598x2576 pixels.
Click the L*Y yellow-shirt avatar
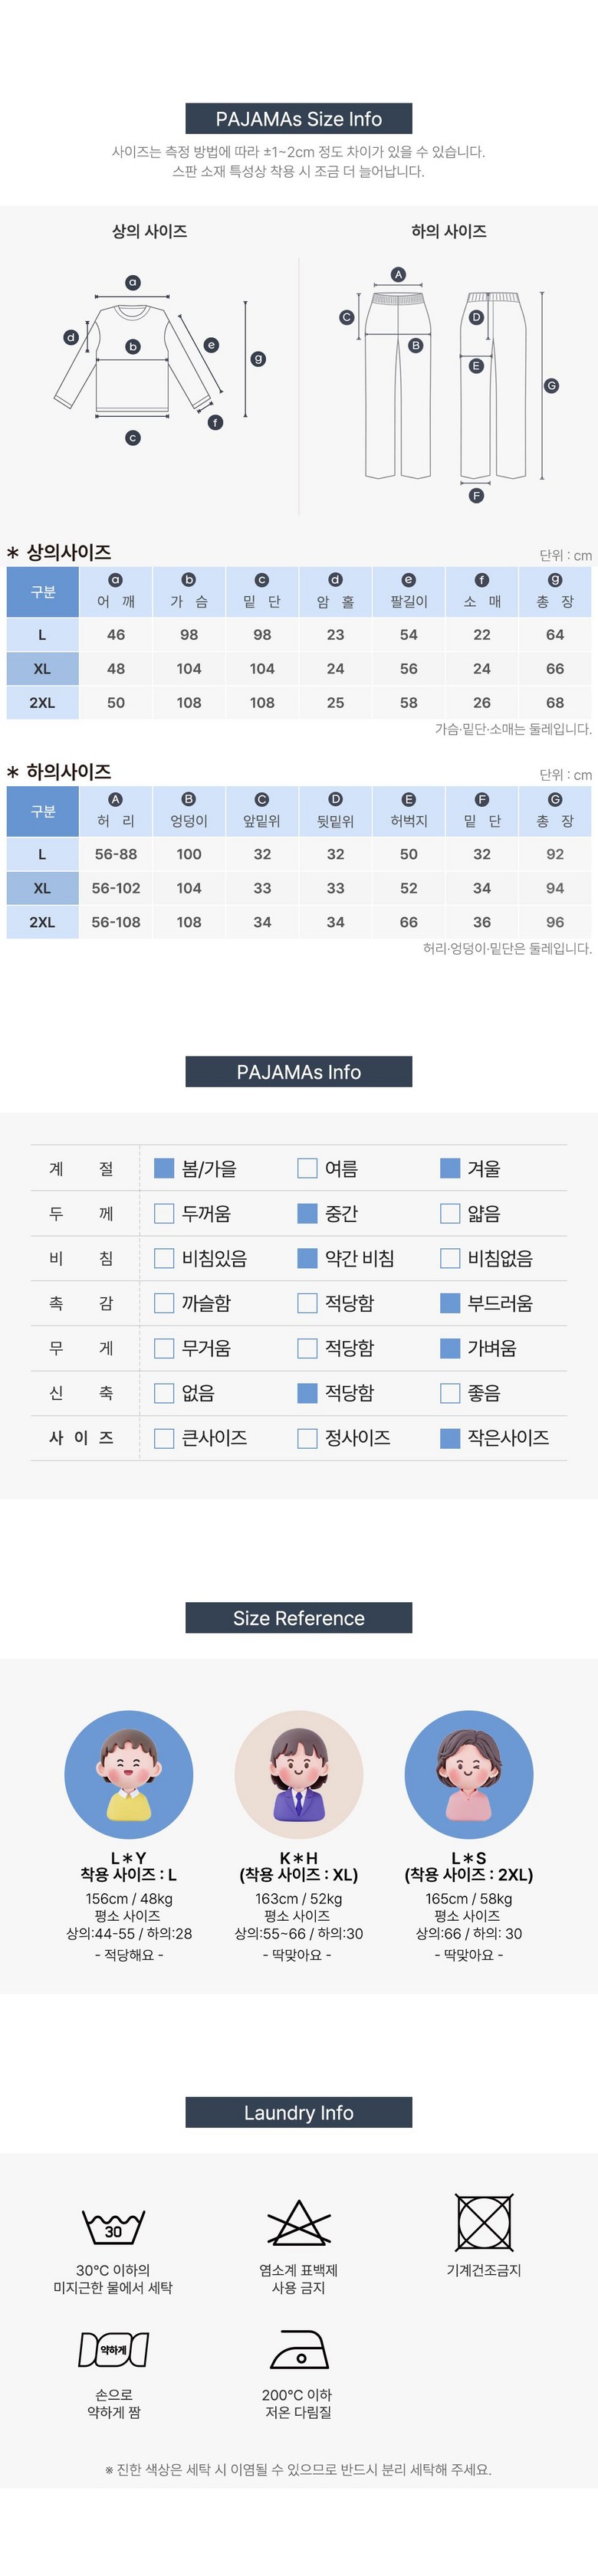pos(128,1774)
